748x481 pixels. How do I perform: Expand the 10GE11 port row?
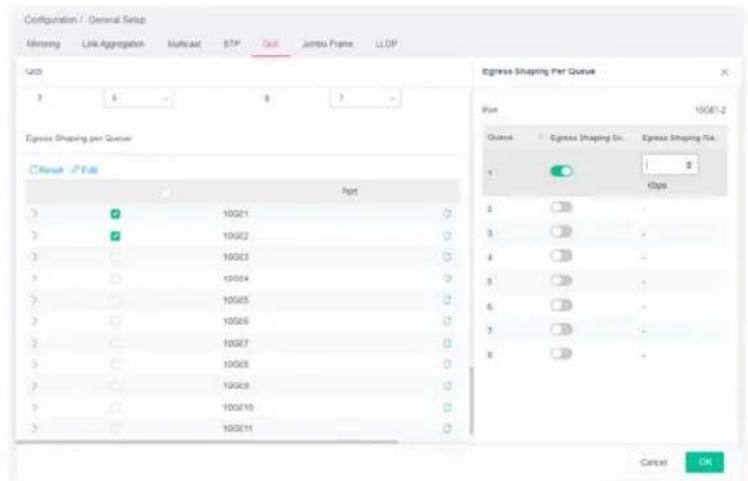[x=34, y=429]
